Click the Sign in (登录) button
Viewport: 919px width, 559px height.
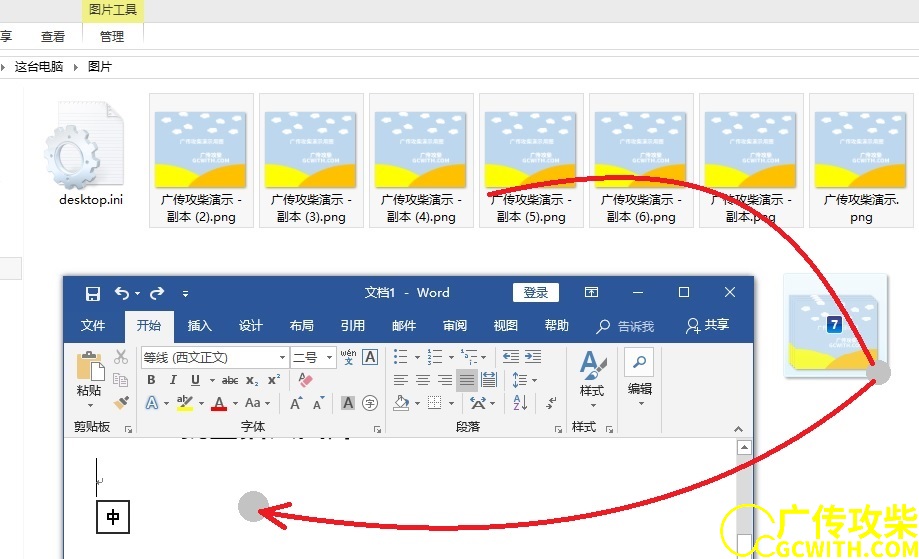point(536,293)
